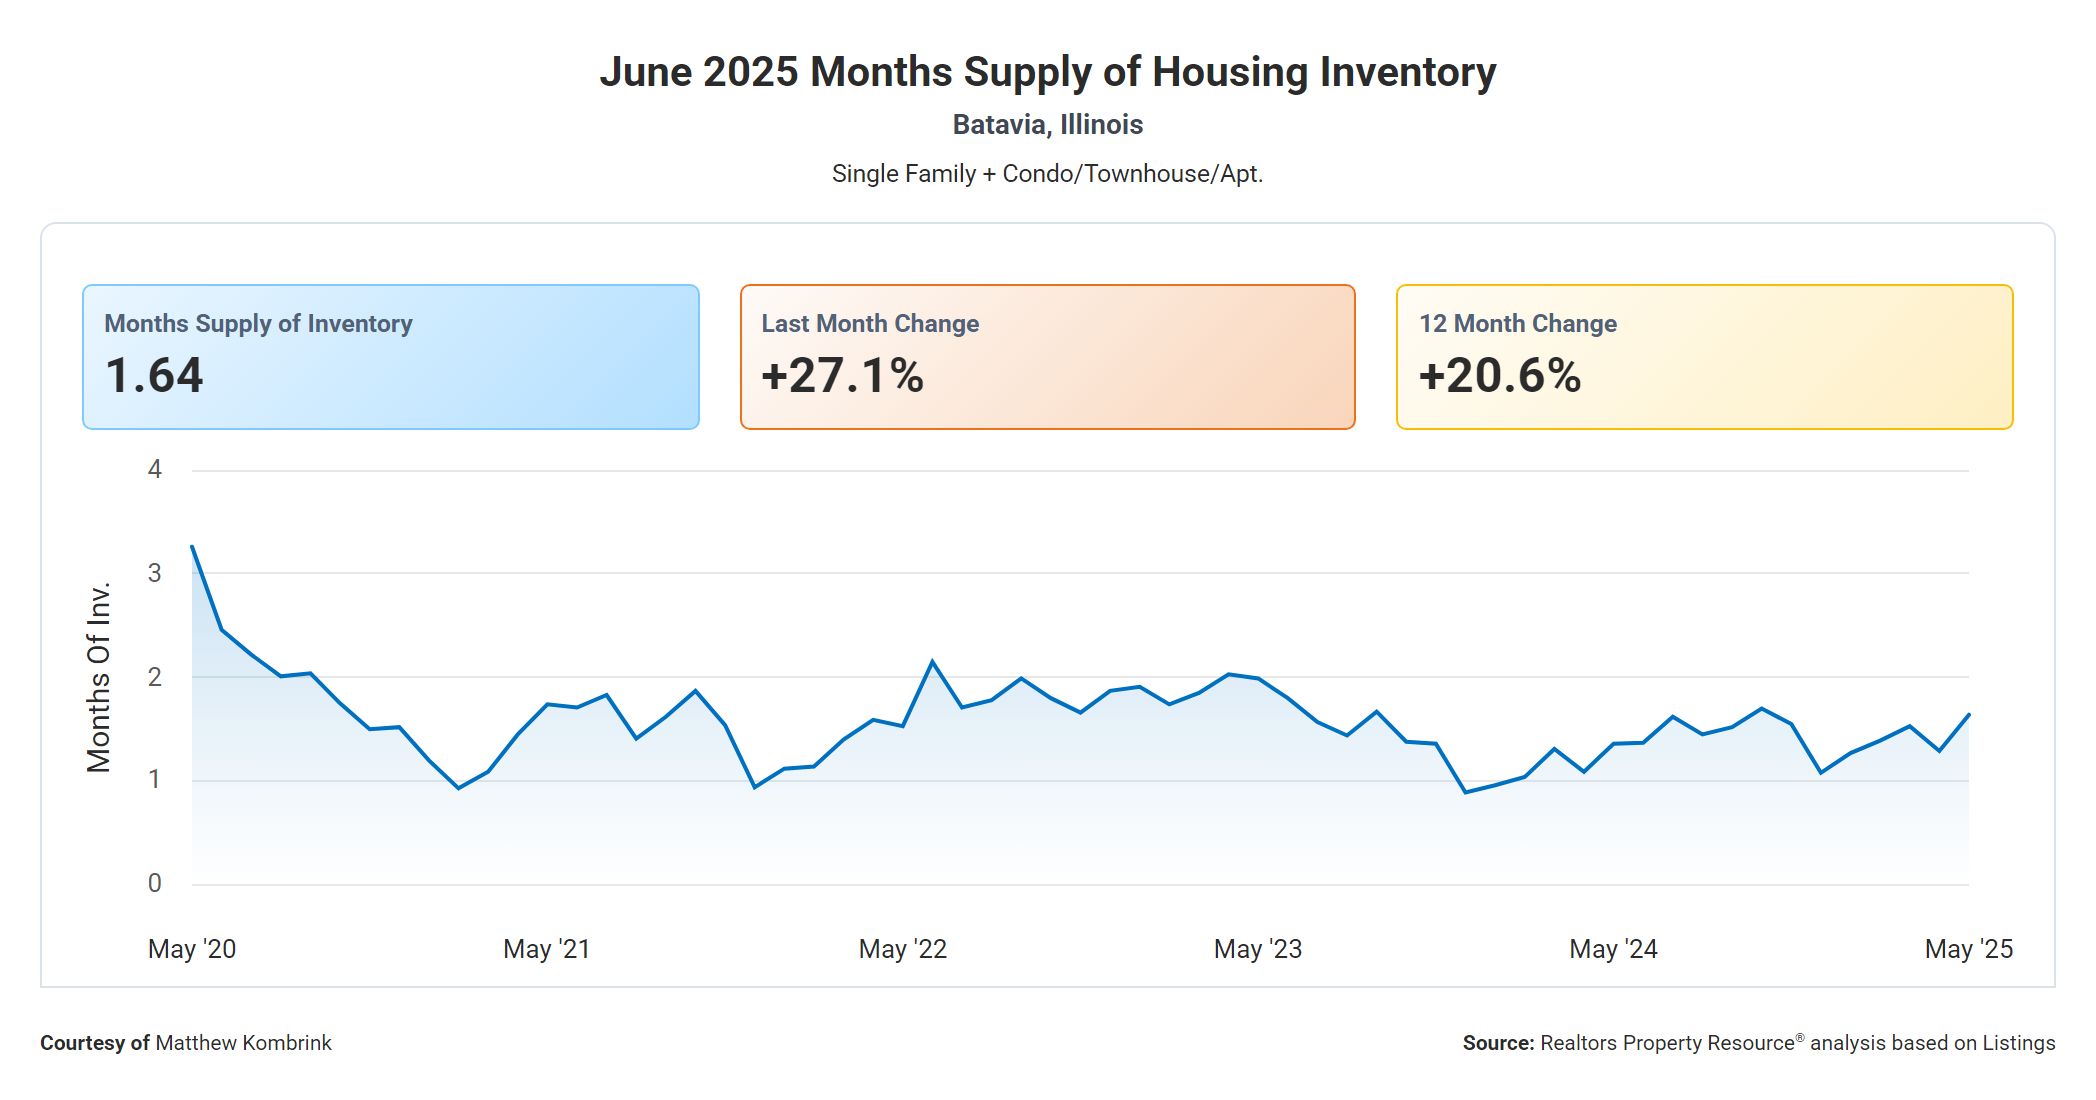Click the +20.6% change figure
Viewport: 2096px width, 1100px height.
[1499, 376]
